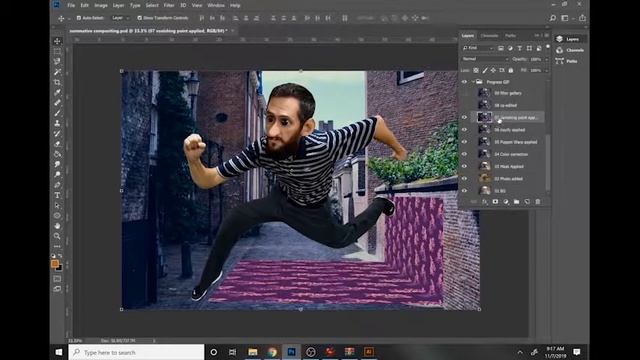Click the Edit Toolbar three-dots icon

pyautogui.click(x=57, y=246)
